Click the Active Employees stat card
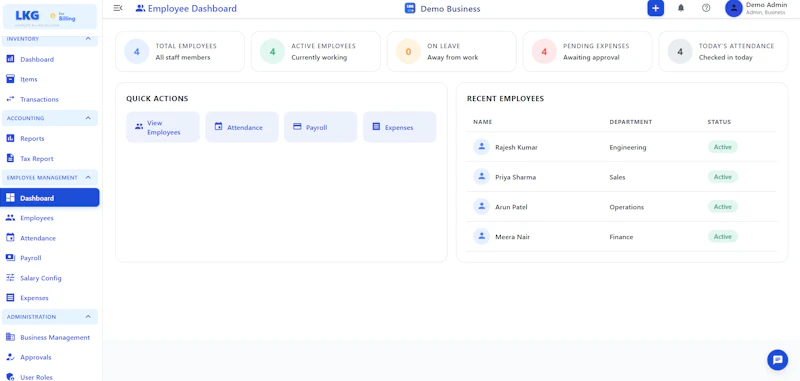Viewport: 800px width, 381px height. tap(315, 52)
